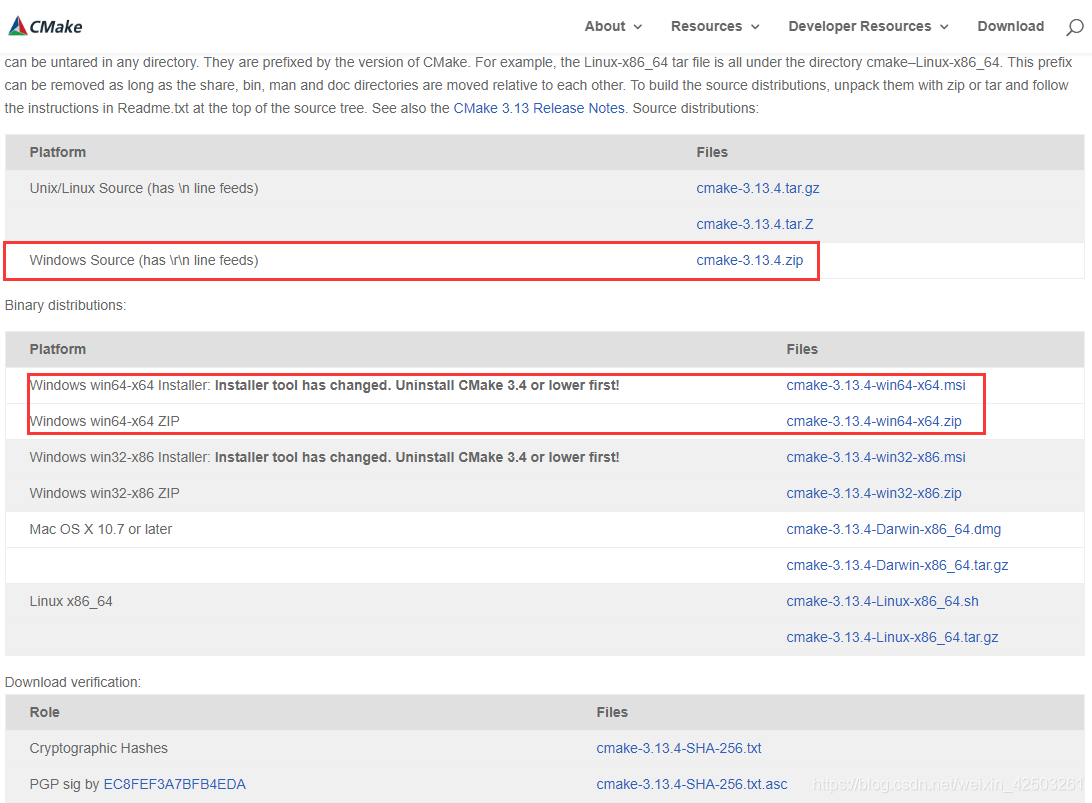Image resolution: width=1092 pixels, height=803 pixels.
Task: Open cmake-3.13.4-SHA-256.txt hashes file
Action: [x=679, y=749]
